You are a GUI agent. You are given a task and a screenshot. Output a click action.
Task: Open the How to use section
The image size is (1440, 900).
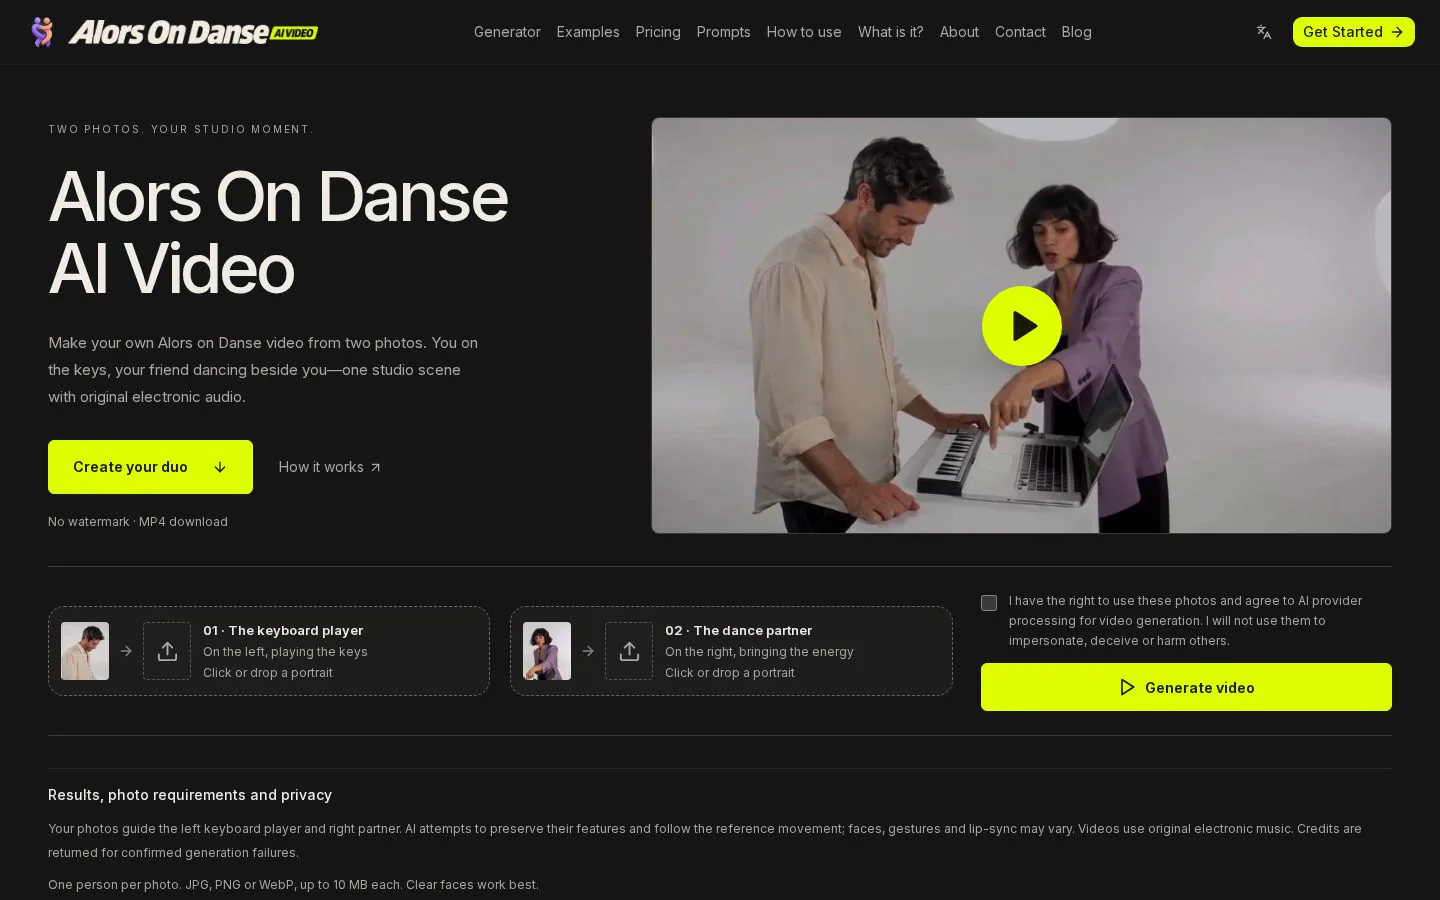804,32
